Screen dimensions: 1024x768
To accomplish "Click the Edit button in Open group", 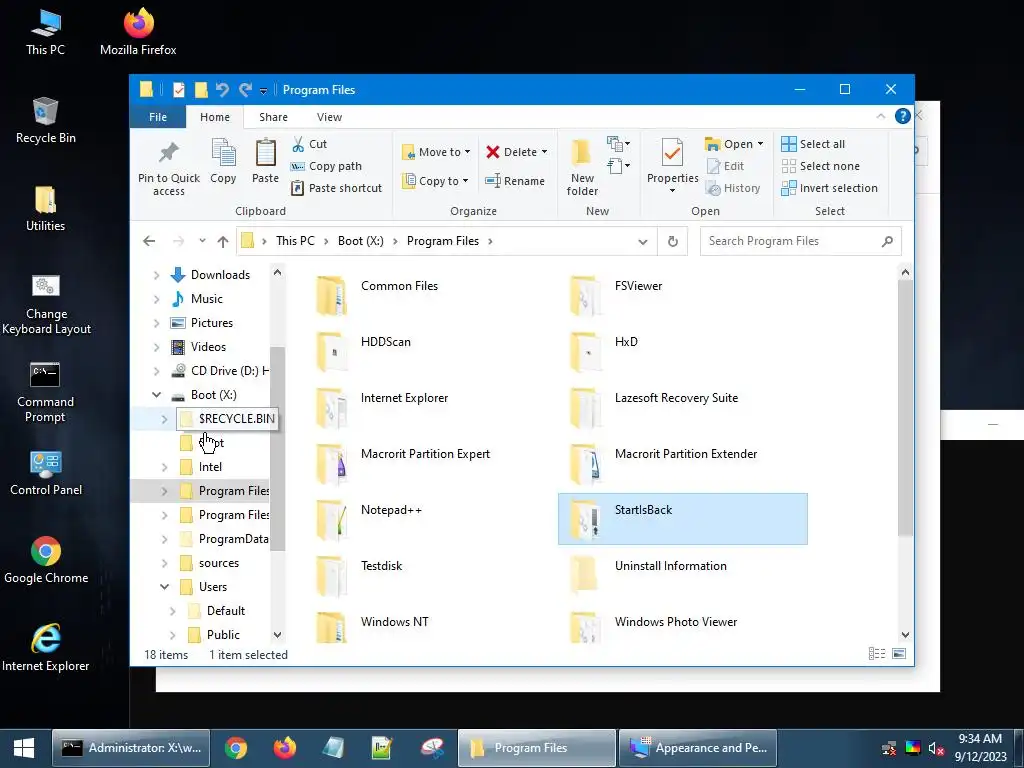I will coord(725,167).
